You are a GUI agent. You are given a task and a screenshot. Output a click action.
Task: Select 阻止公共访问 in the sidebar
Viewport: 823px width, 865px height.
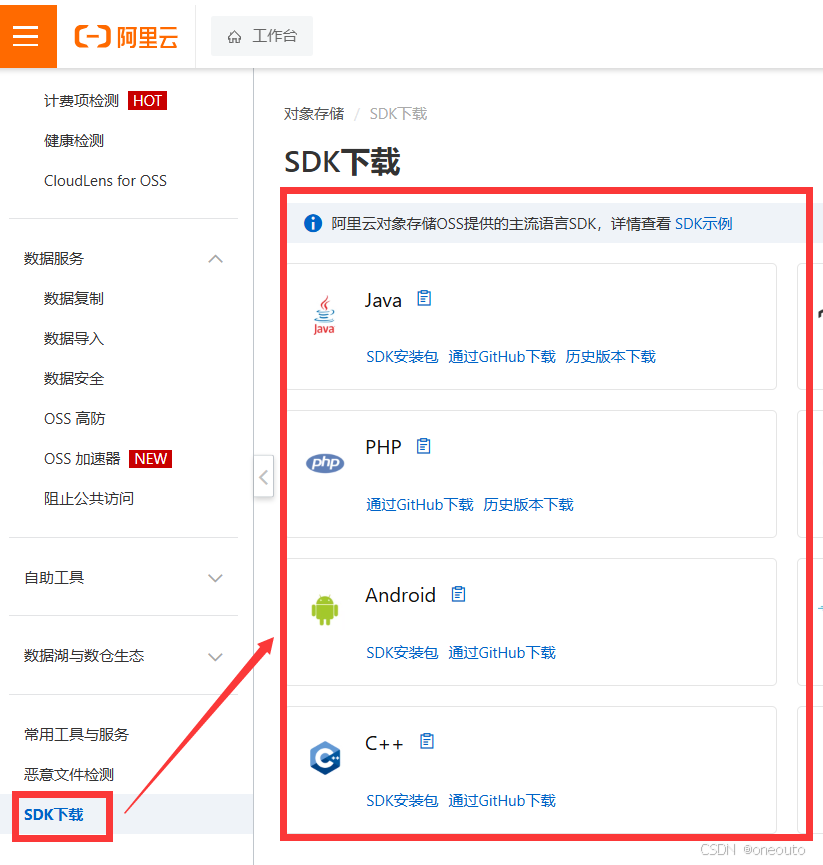pyautogui.click(x=89, y=499)
